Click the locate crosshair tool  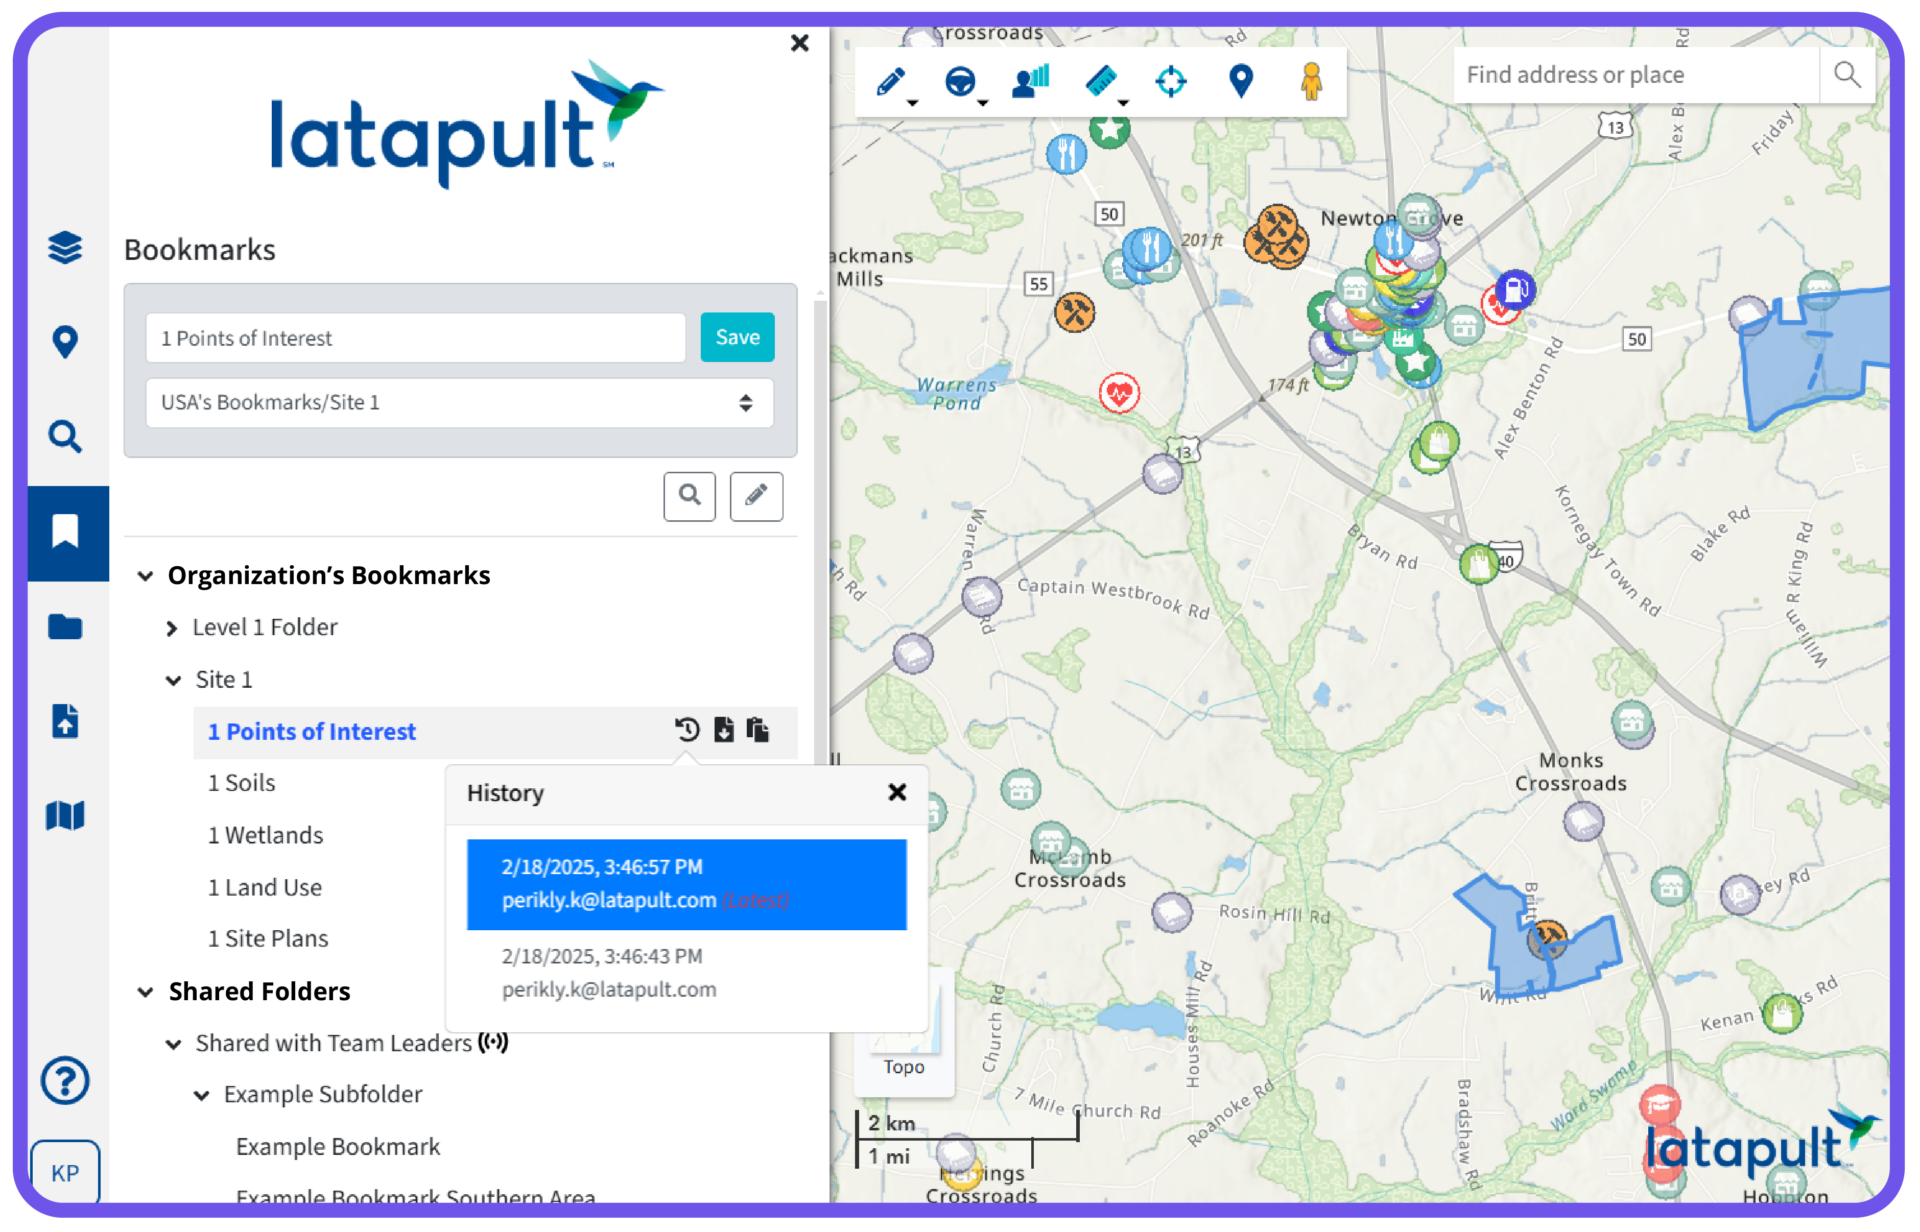pos(1171,81)
